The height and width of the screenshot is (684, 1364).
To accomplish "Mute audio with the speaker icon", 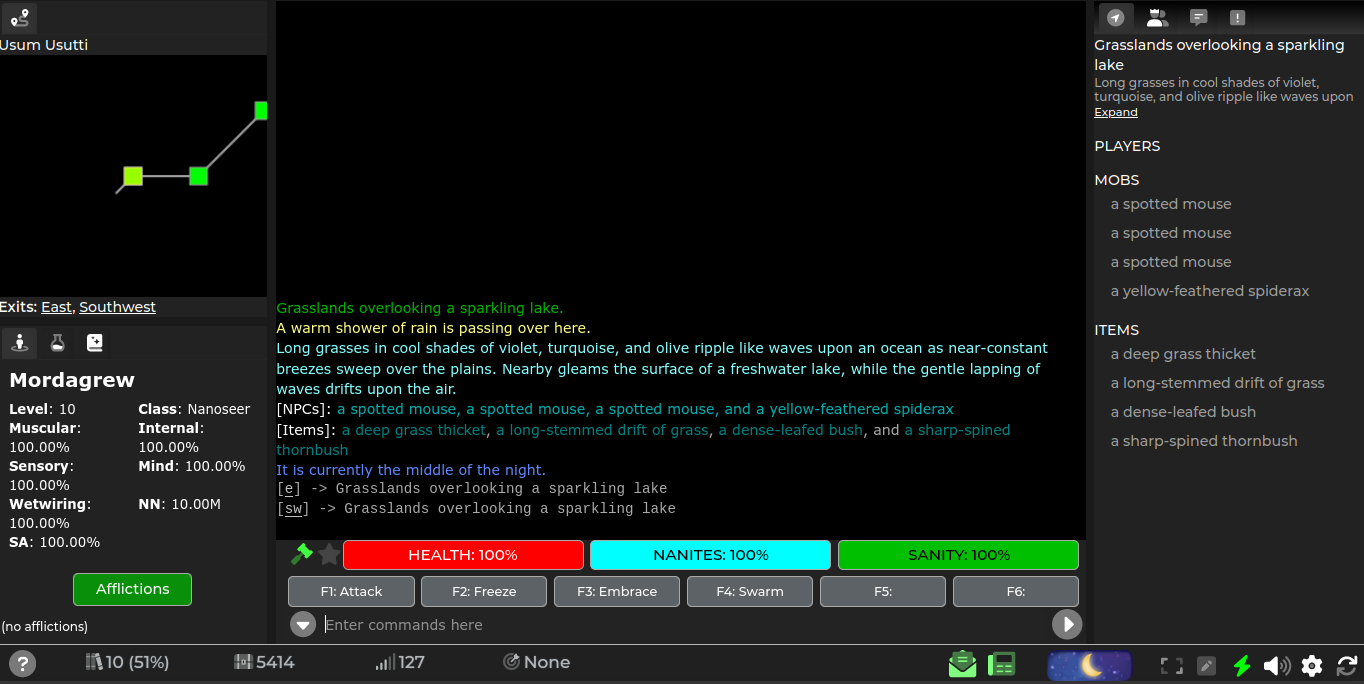I will pyautogui.click(x=1276, y=663).
